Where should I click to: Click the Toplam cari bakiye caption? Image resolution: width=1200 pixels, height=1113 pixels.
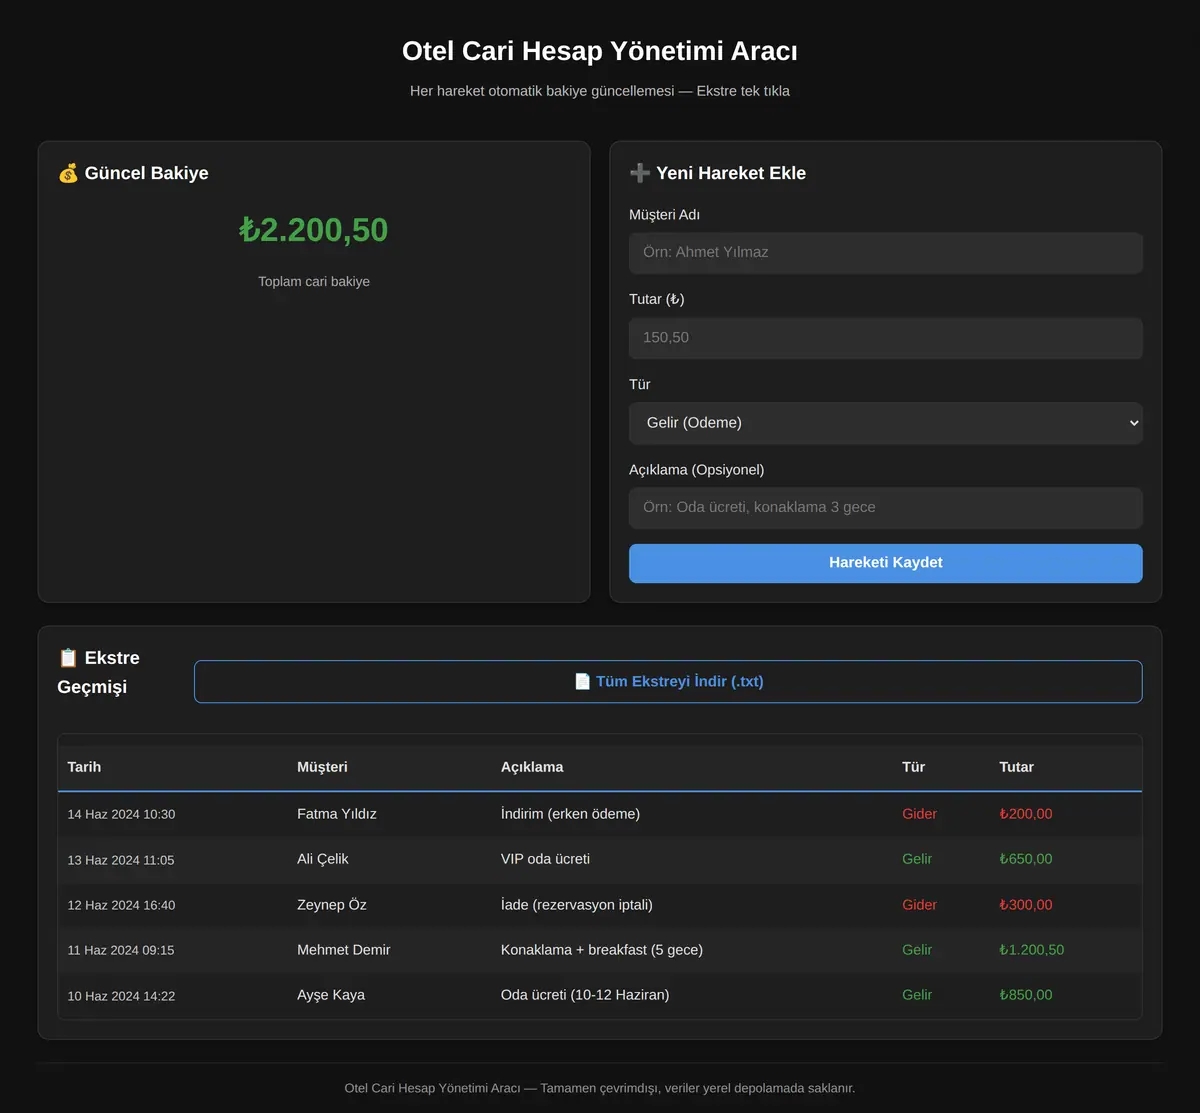point(314,282)
